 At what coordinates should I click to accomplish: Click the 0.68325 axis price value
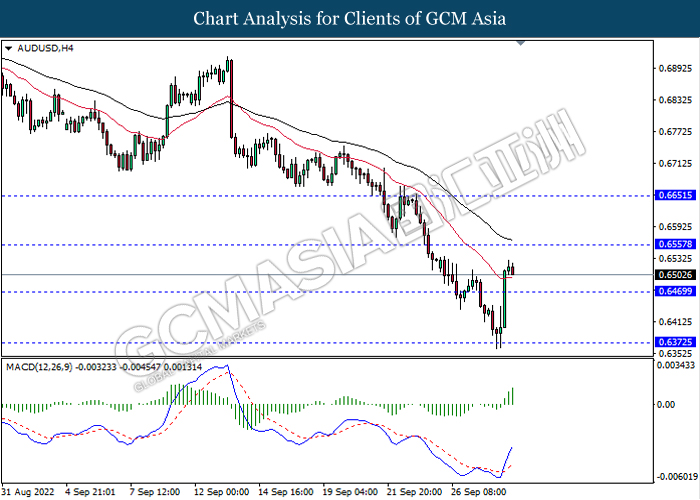(675, 100)
